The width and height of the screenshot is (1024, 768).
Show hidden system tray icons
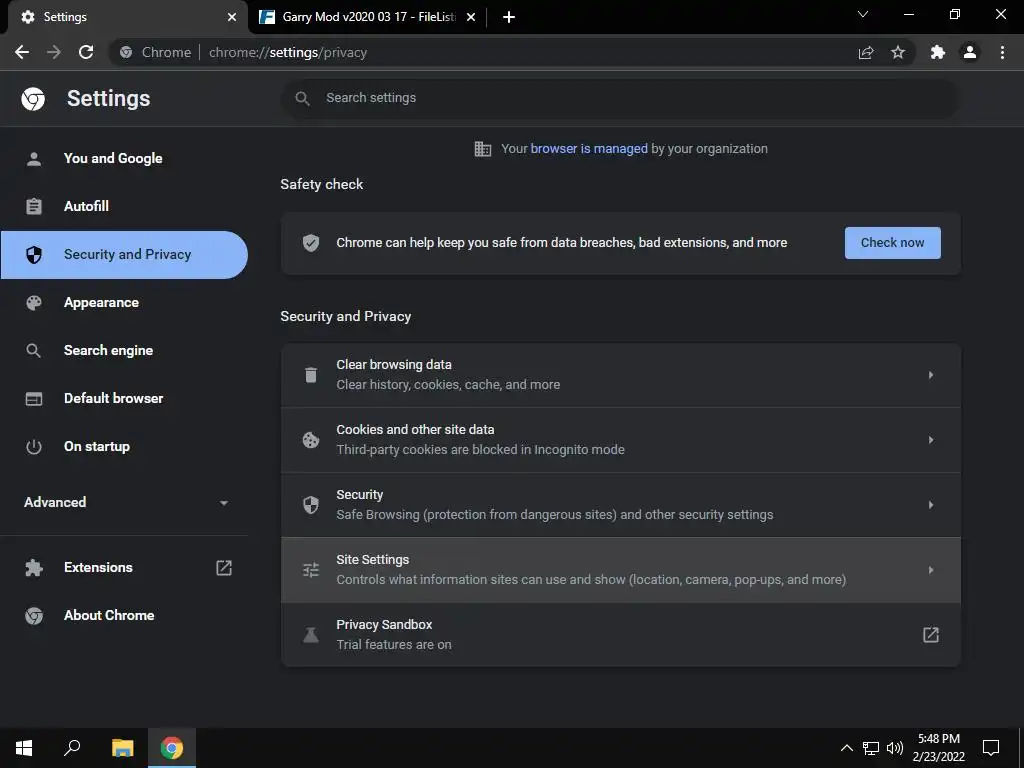click(x=846, y=748)
